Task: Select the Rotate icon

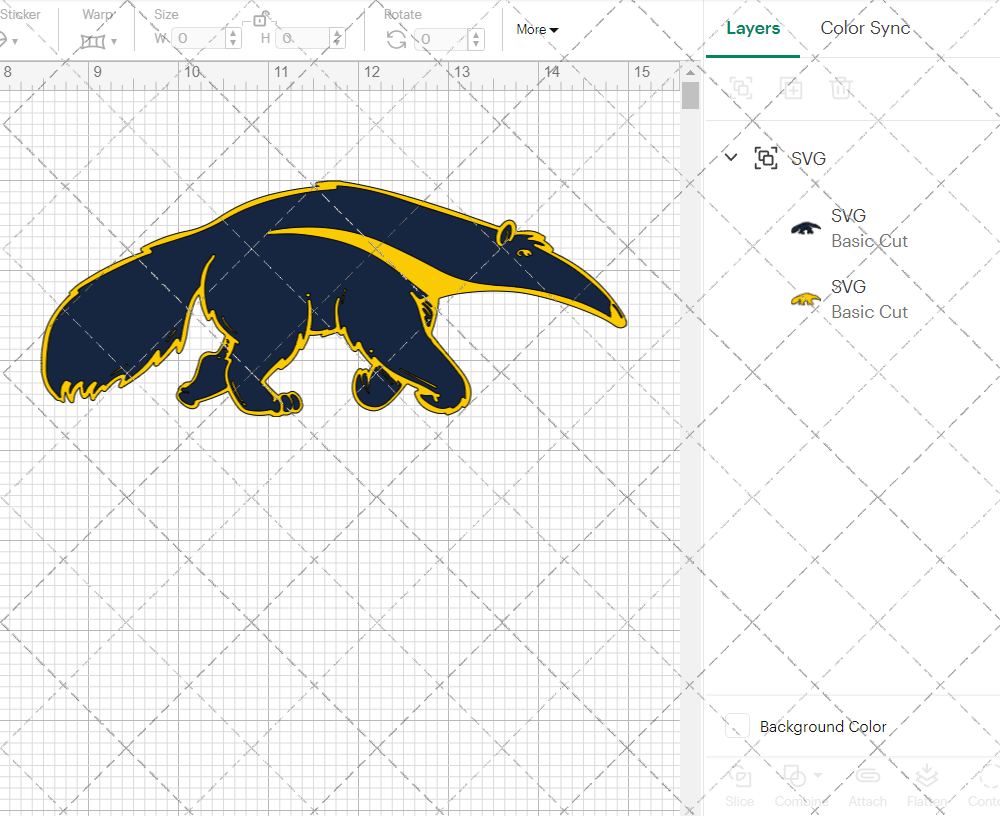Action: tap(396, 38)
